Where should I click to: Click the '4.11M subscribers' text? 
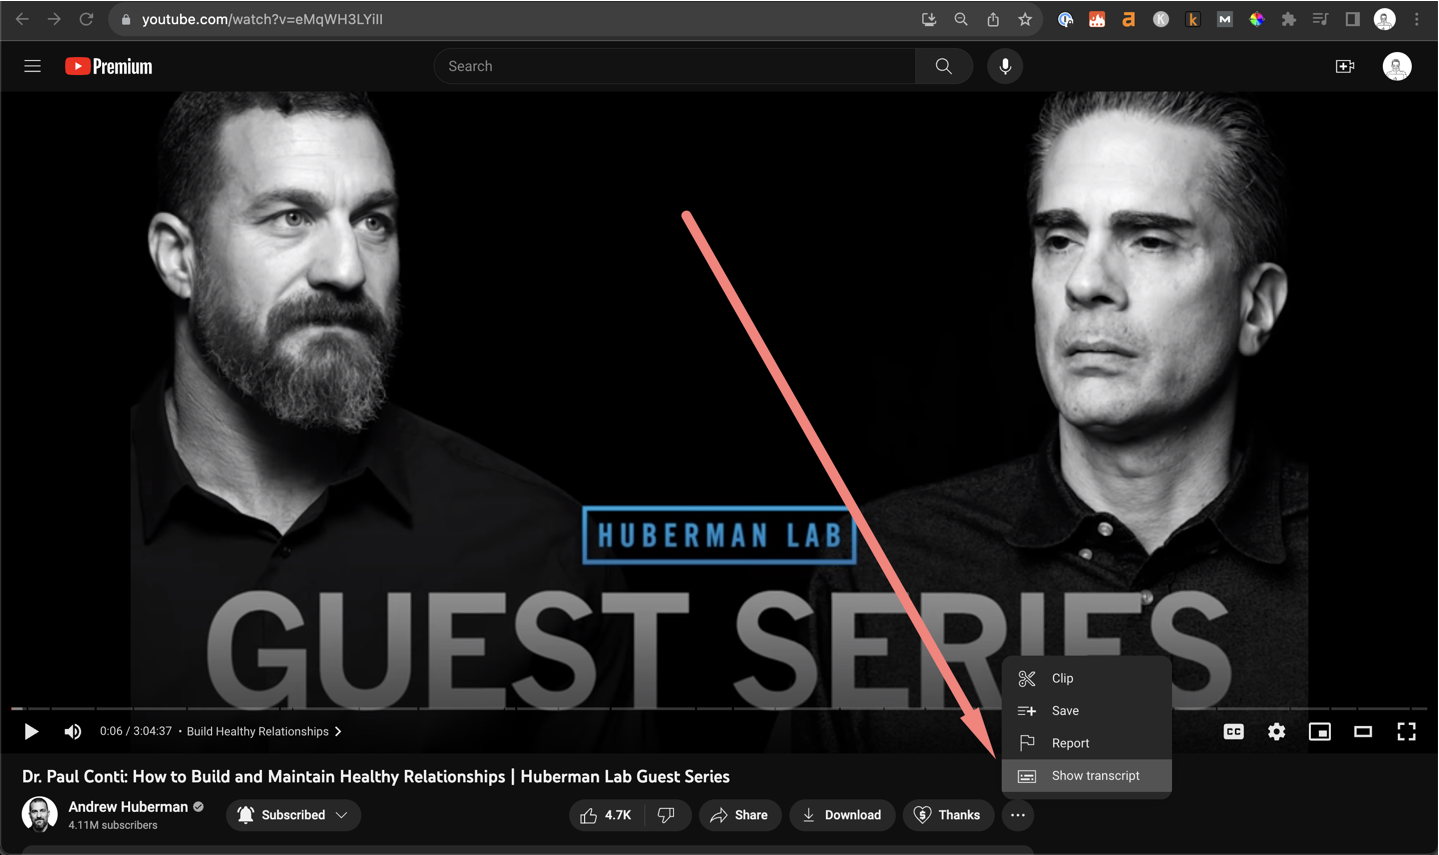113,825
